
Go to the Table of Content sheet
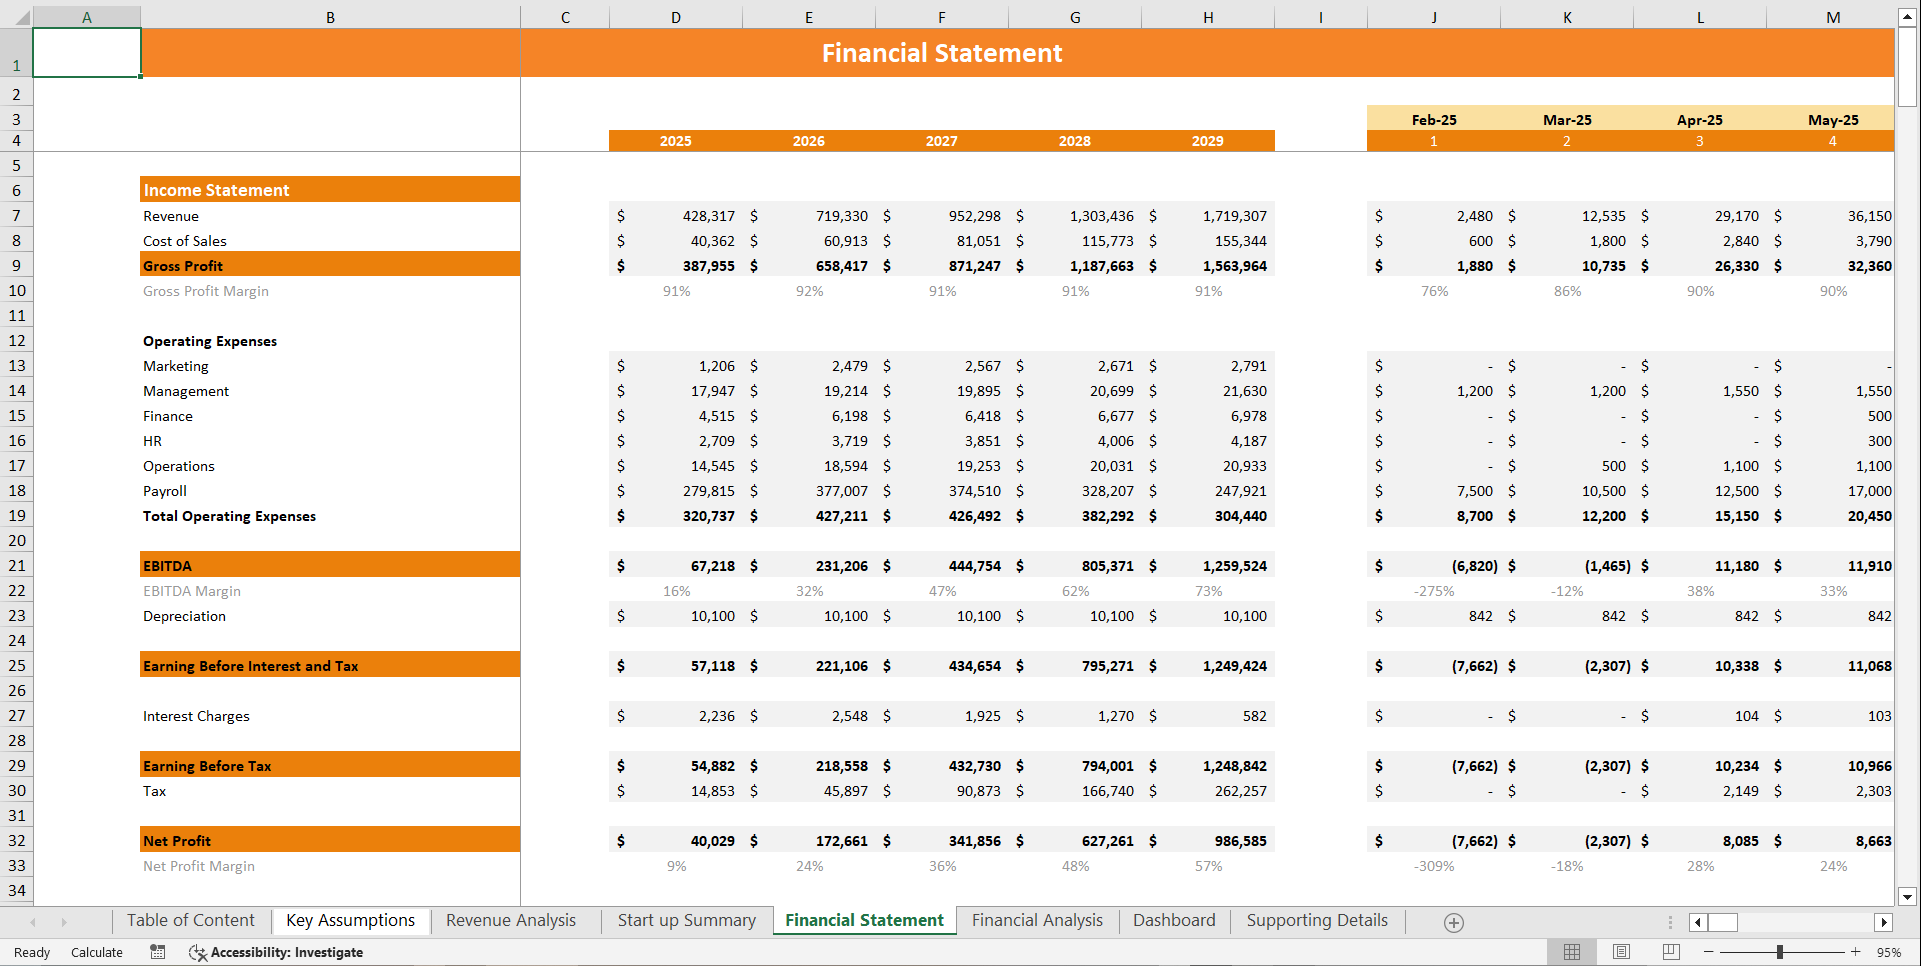pos(190,920)
